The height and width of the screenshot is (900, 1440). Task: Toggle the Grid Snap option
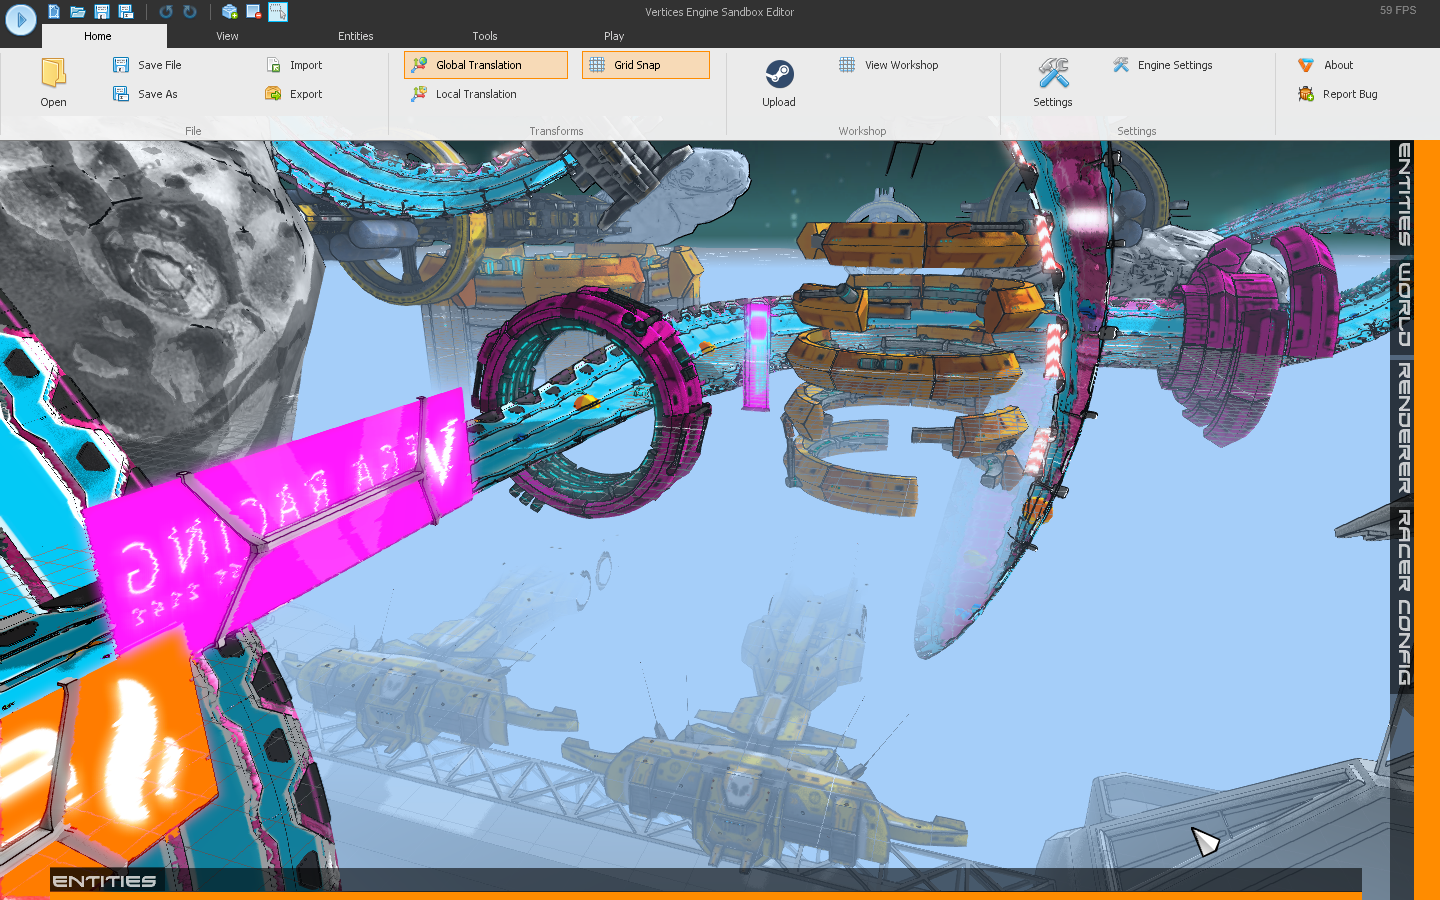coord(645,65)
